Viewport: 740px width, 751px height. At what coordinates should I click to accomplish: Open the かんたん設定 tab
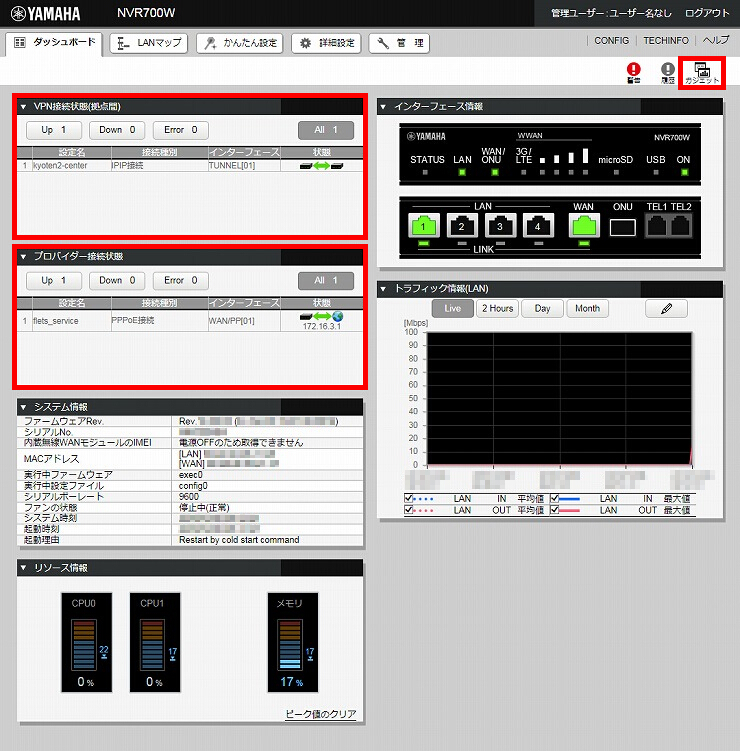[x=240, y=43]
